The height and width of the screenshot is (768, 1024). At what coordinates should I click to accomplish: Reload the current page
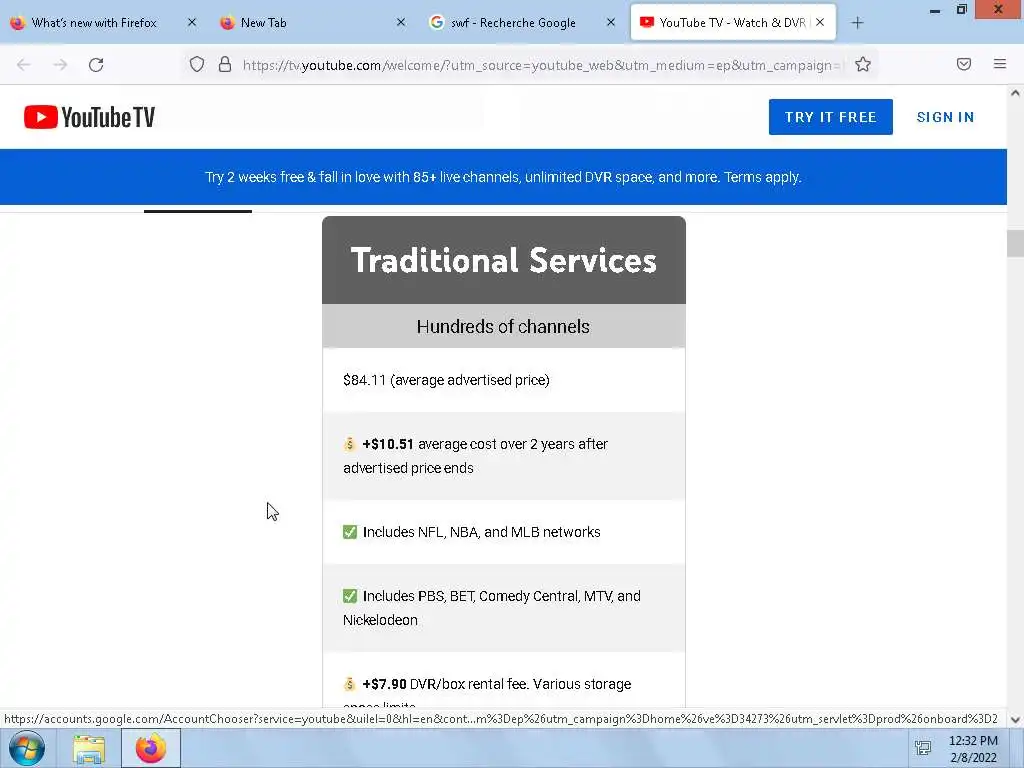(96, 65)
